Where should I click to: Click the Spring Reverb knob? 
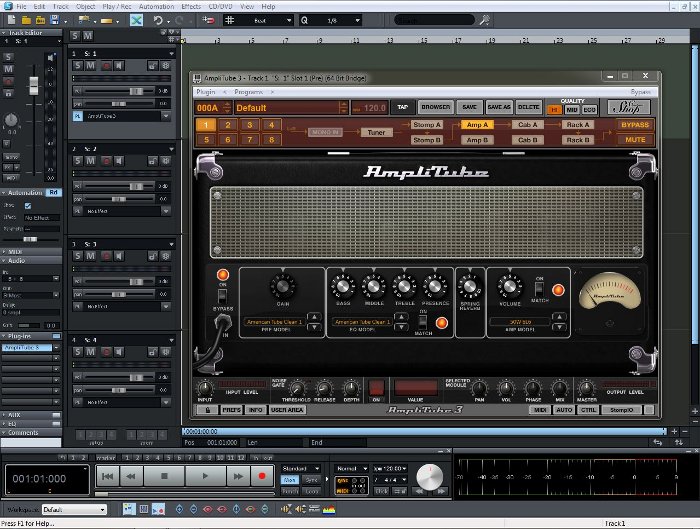point(470,286)
